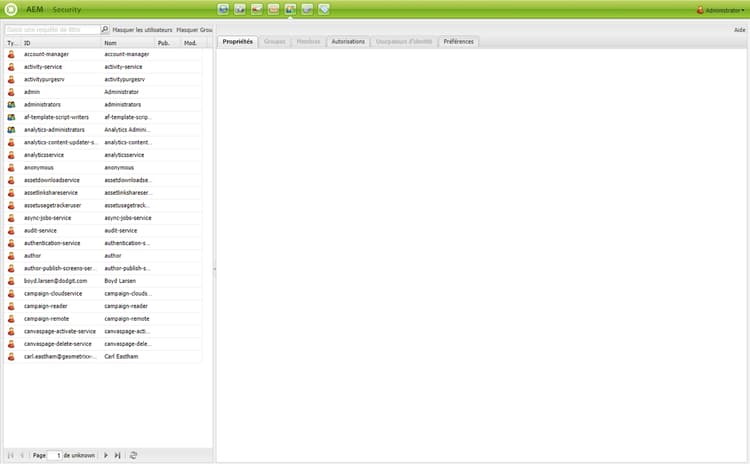Jump to the last page arrow
Screen dimensions: 750x464
[x=117, y=455]
